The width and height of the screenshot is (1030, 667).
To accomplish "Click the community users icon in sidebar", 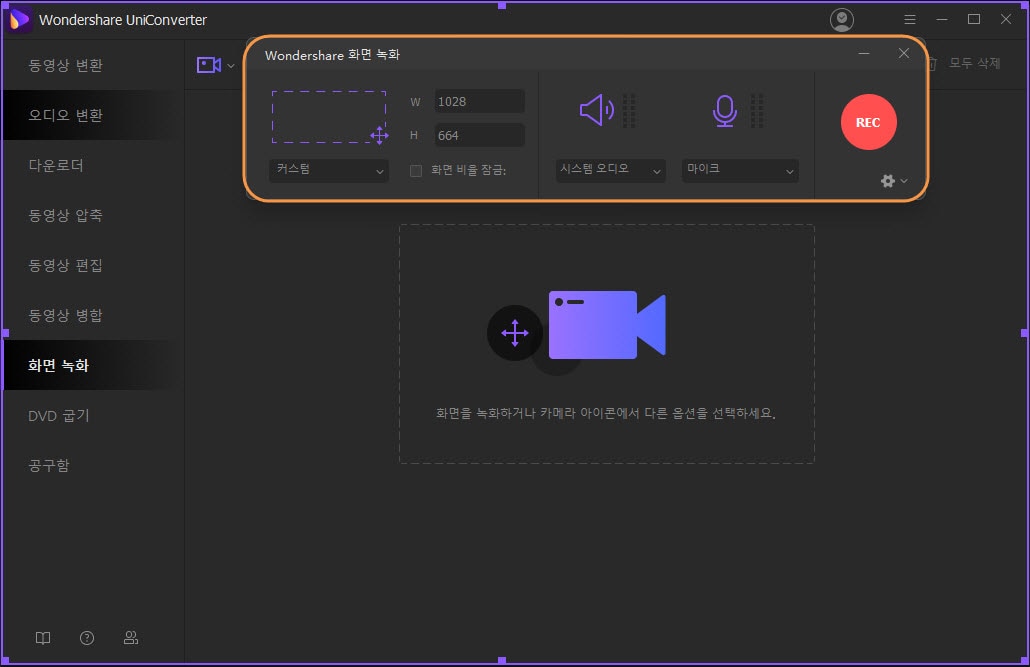I will pos(131,638).
